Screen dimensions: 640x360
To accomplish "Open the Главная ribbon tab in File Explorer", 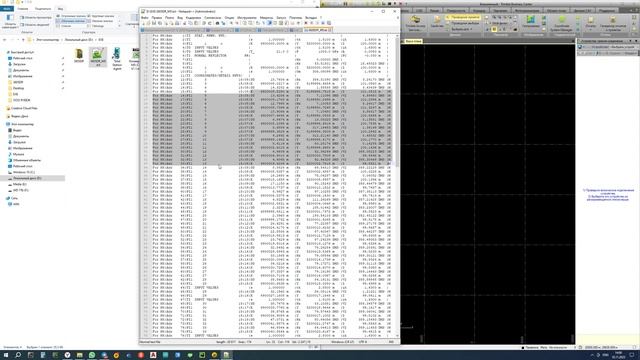I will point(23,9).
